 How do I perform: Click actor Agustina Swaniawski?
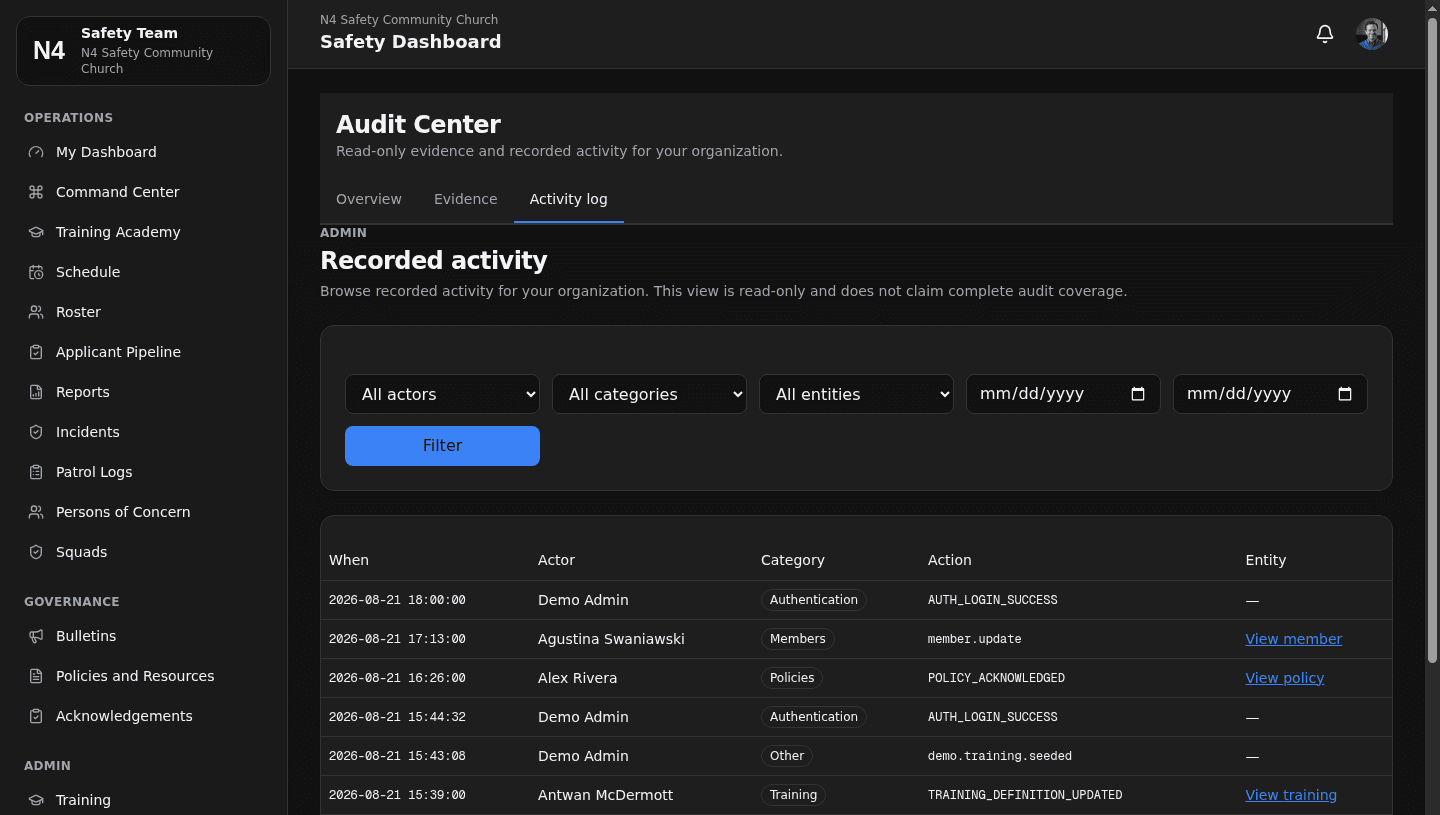[x=611, y=639]
